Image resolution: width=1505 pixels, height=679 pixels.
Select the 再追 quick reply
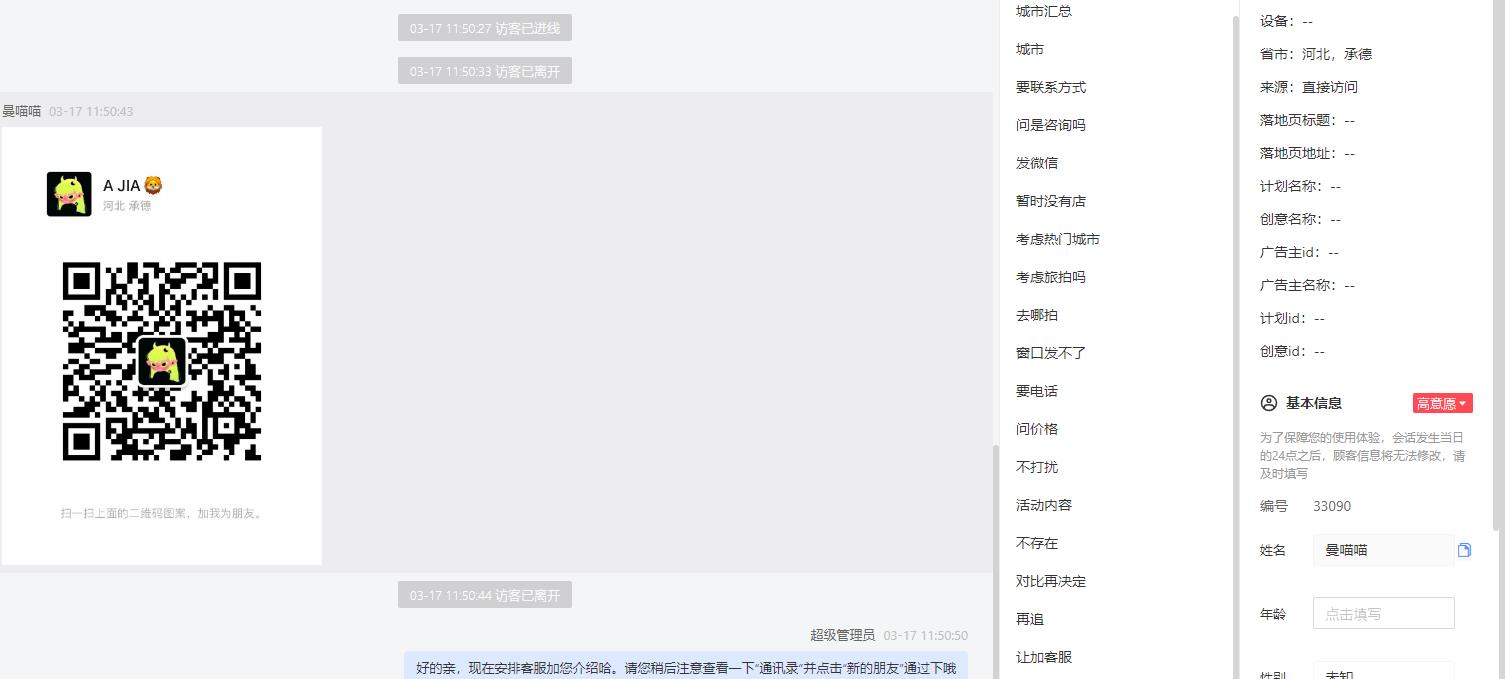point(1030,619)
